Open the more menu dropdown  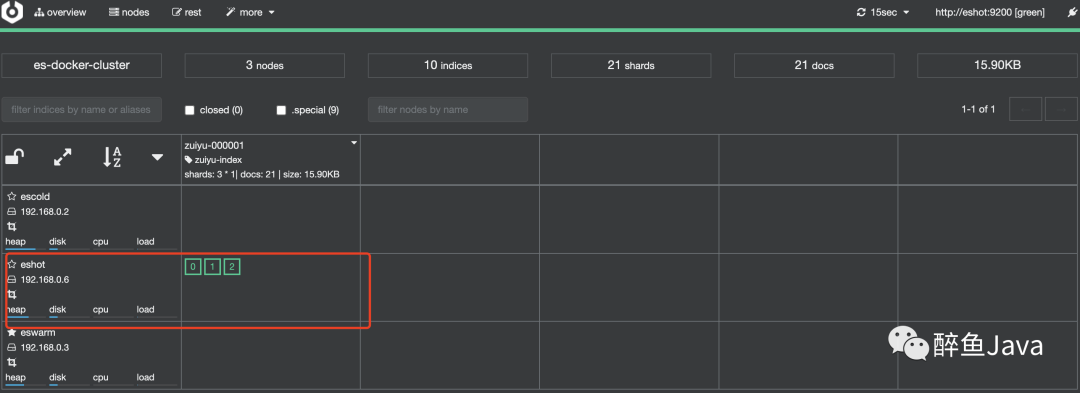pyautogui.click(x=251, y=12)
